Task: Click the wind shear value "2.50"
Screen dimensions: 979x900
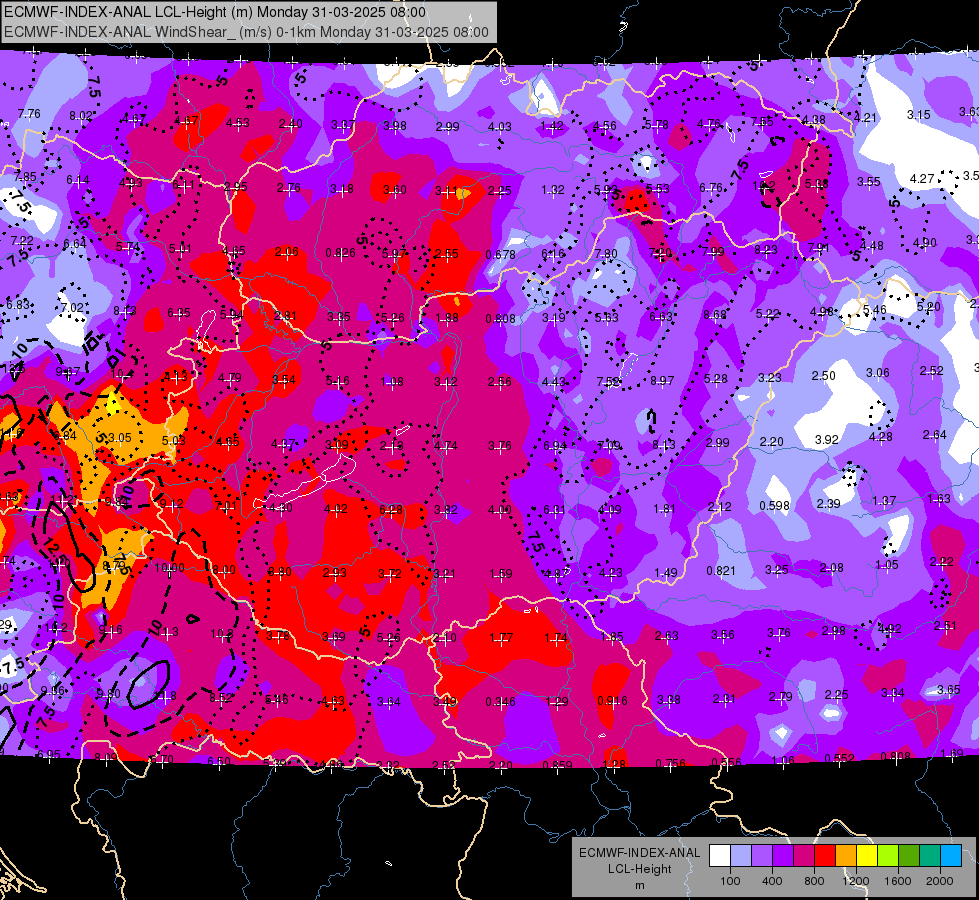Action: (824, 375)
